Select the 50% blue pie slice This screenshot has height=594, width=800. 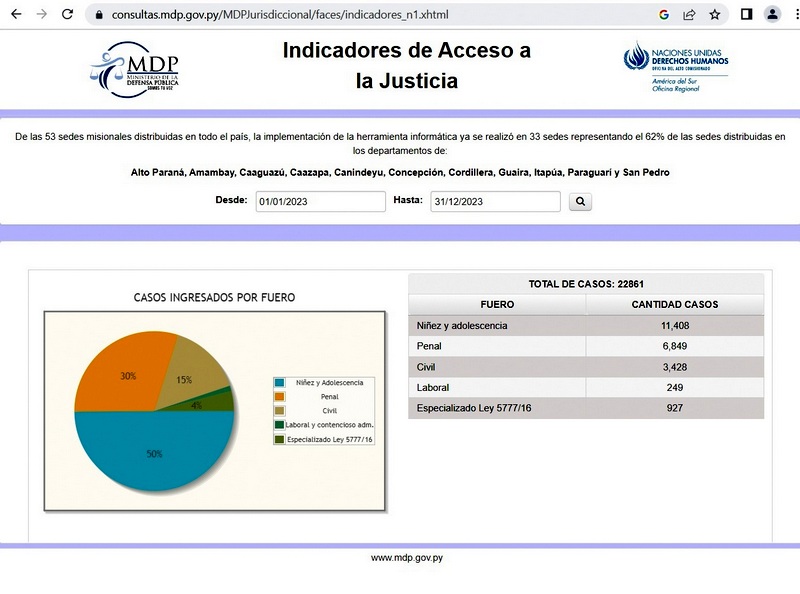(154, 452)
